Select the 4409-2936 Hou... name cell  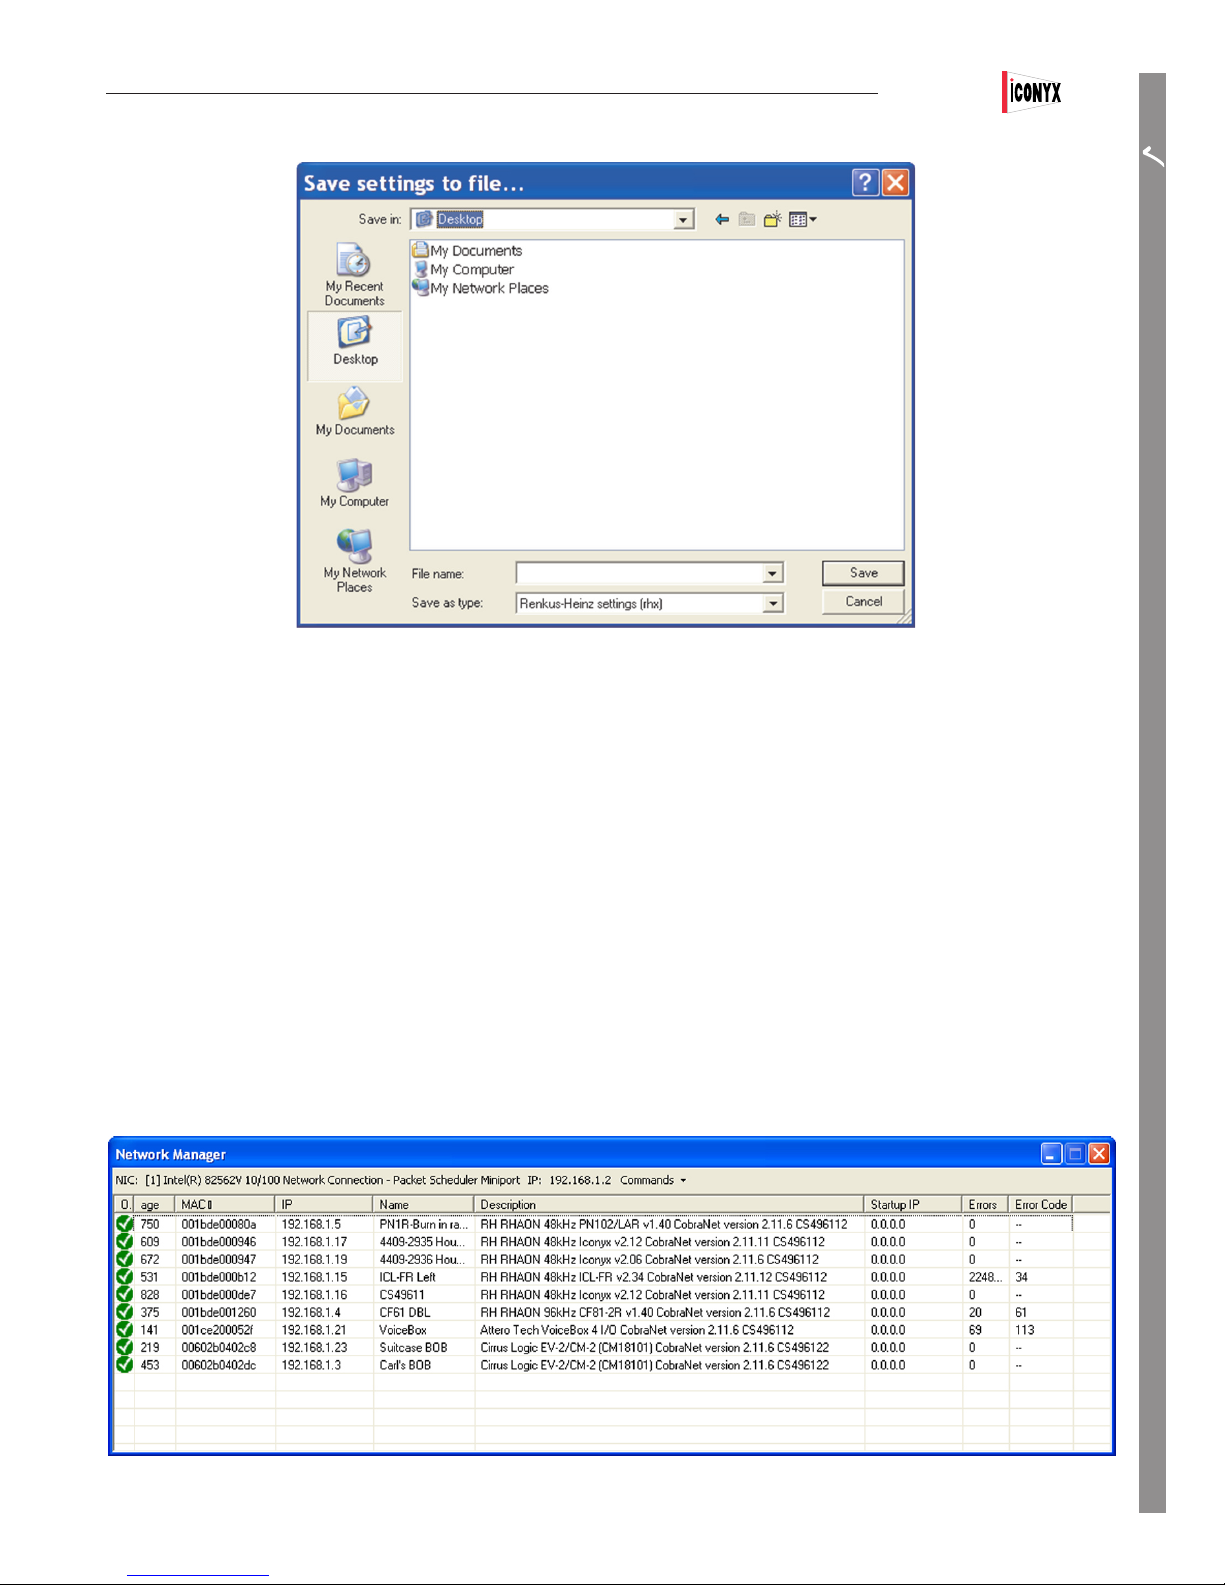[x=423, y=1259]
